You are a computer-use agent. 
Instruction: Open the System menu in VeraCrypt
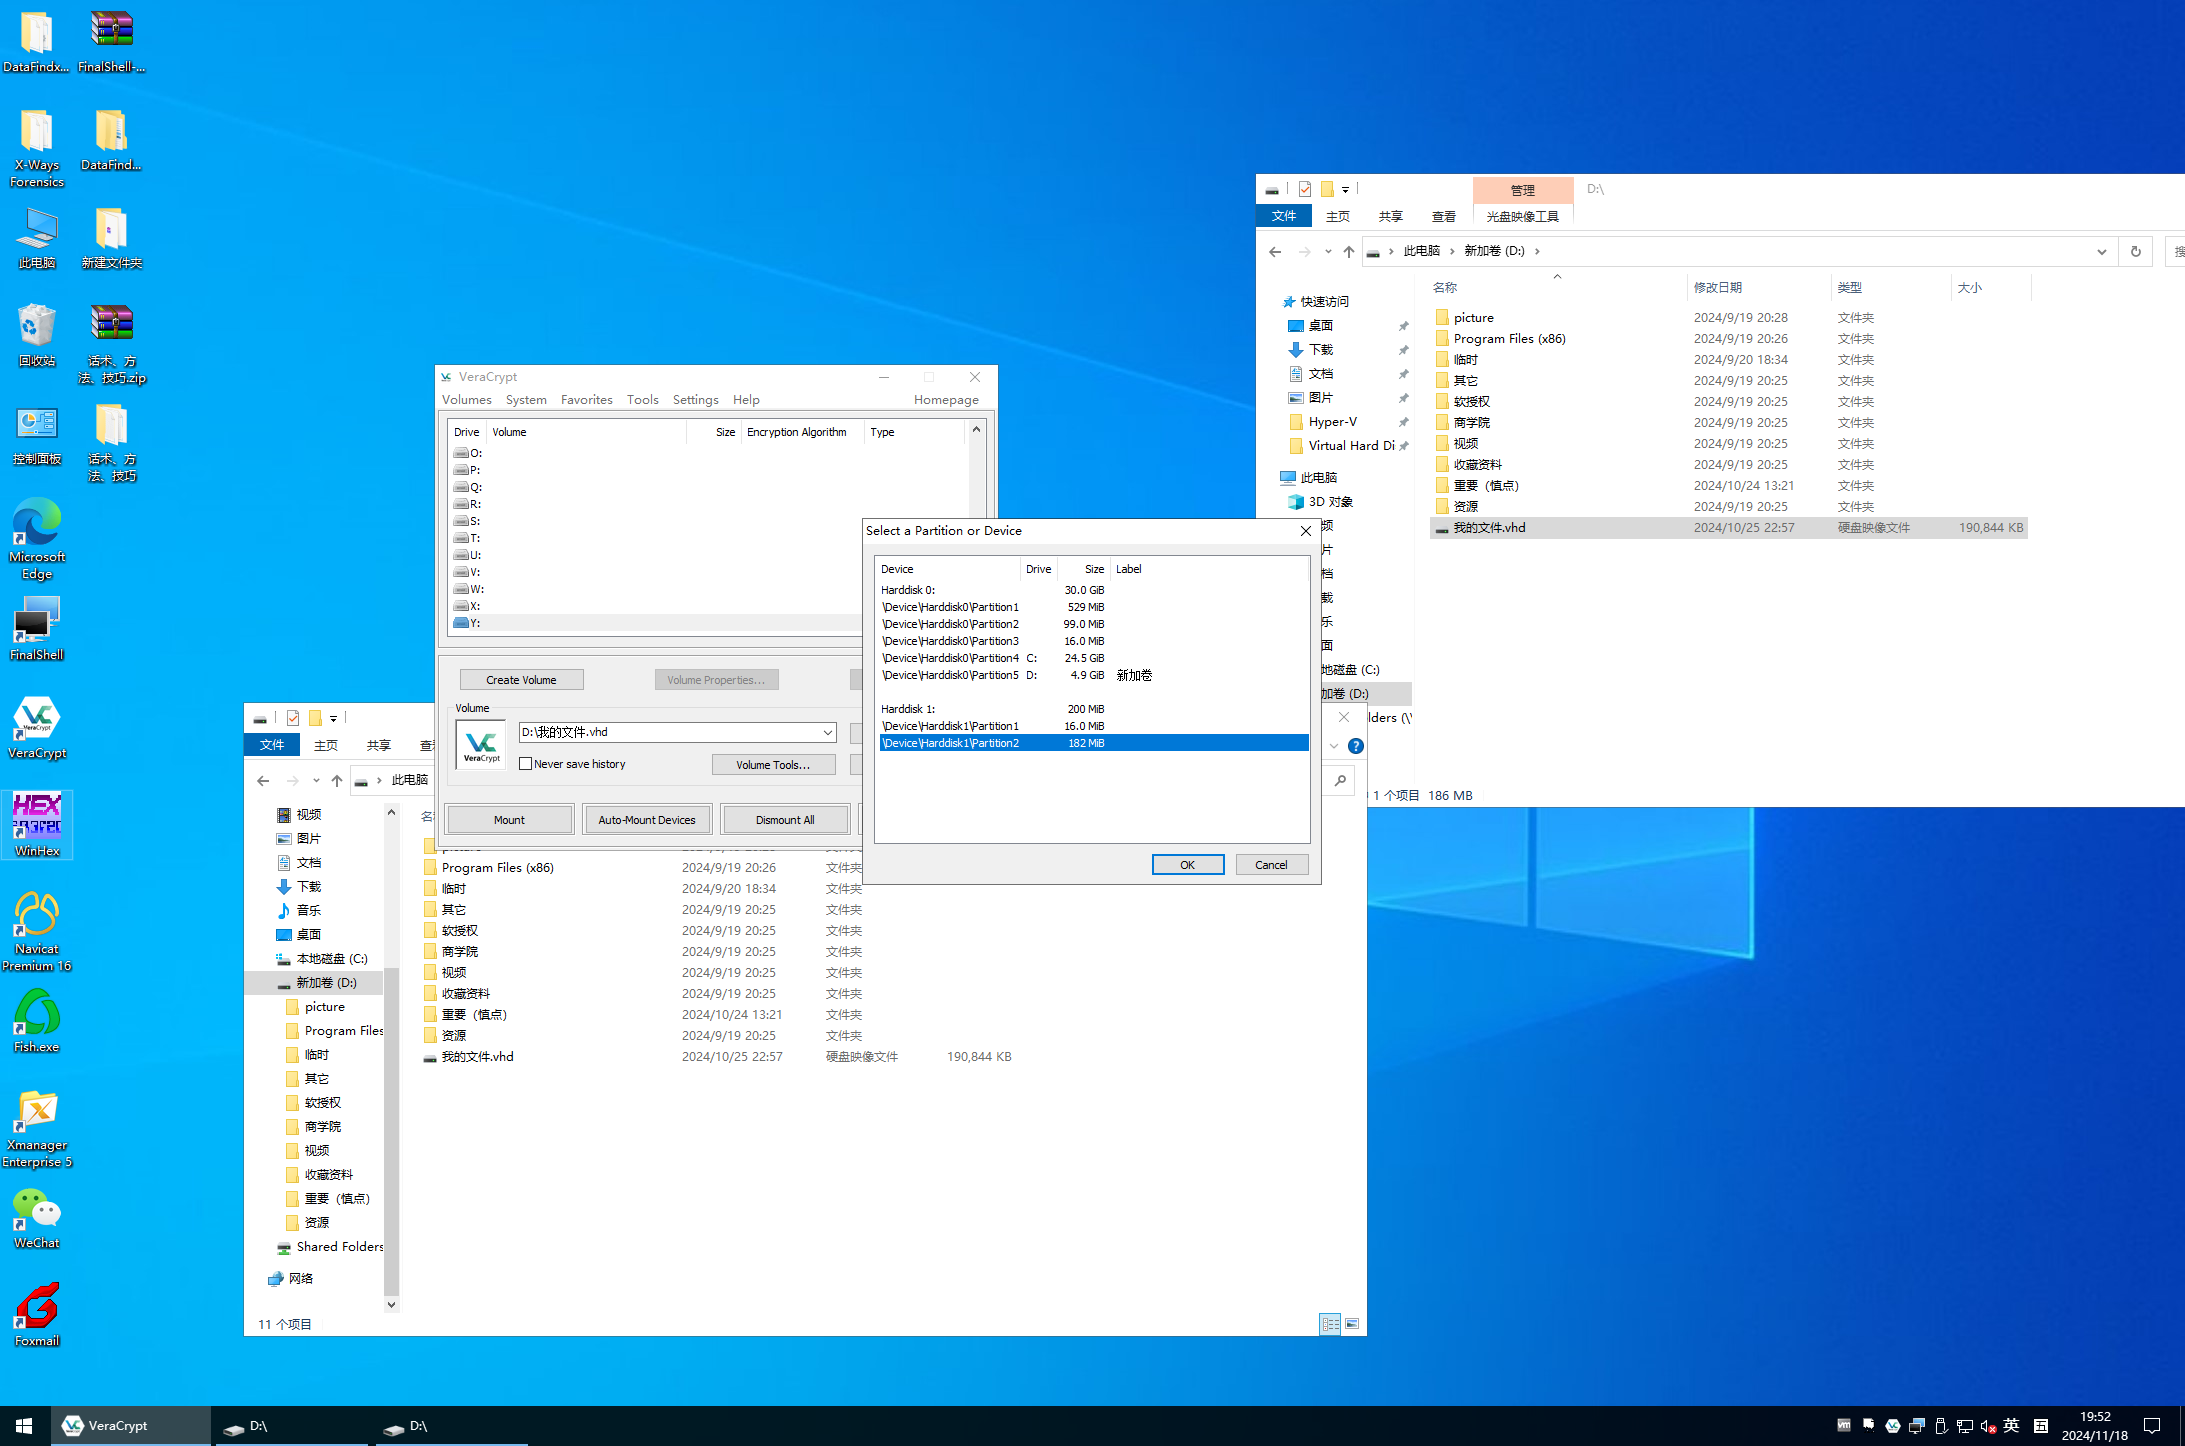click(526, 400)
